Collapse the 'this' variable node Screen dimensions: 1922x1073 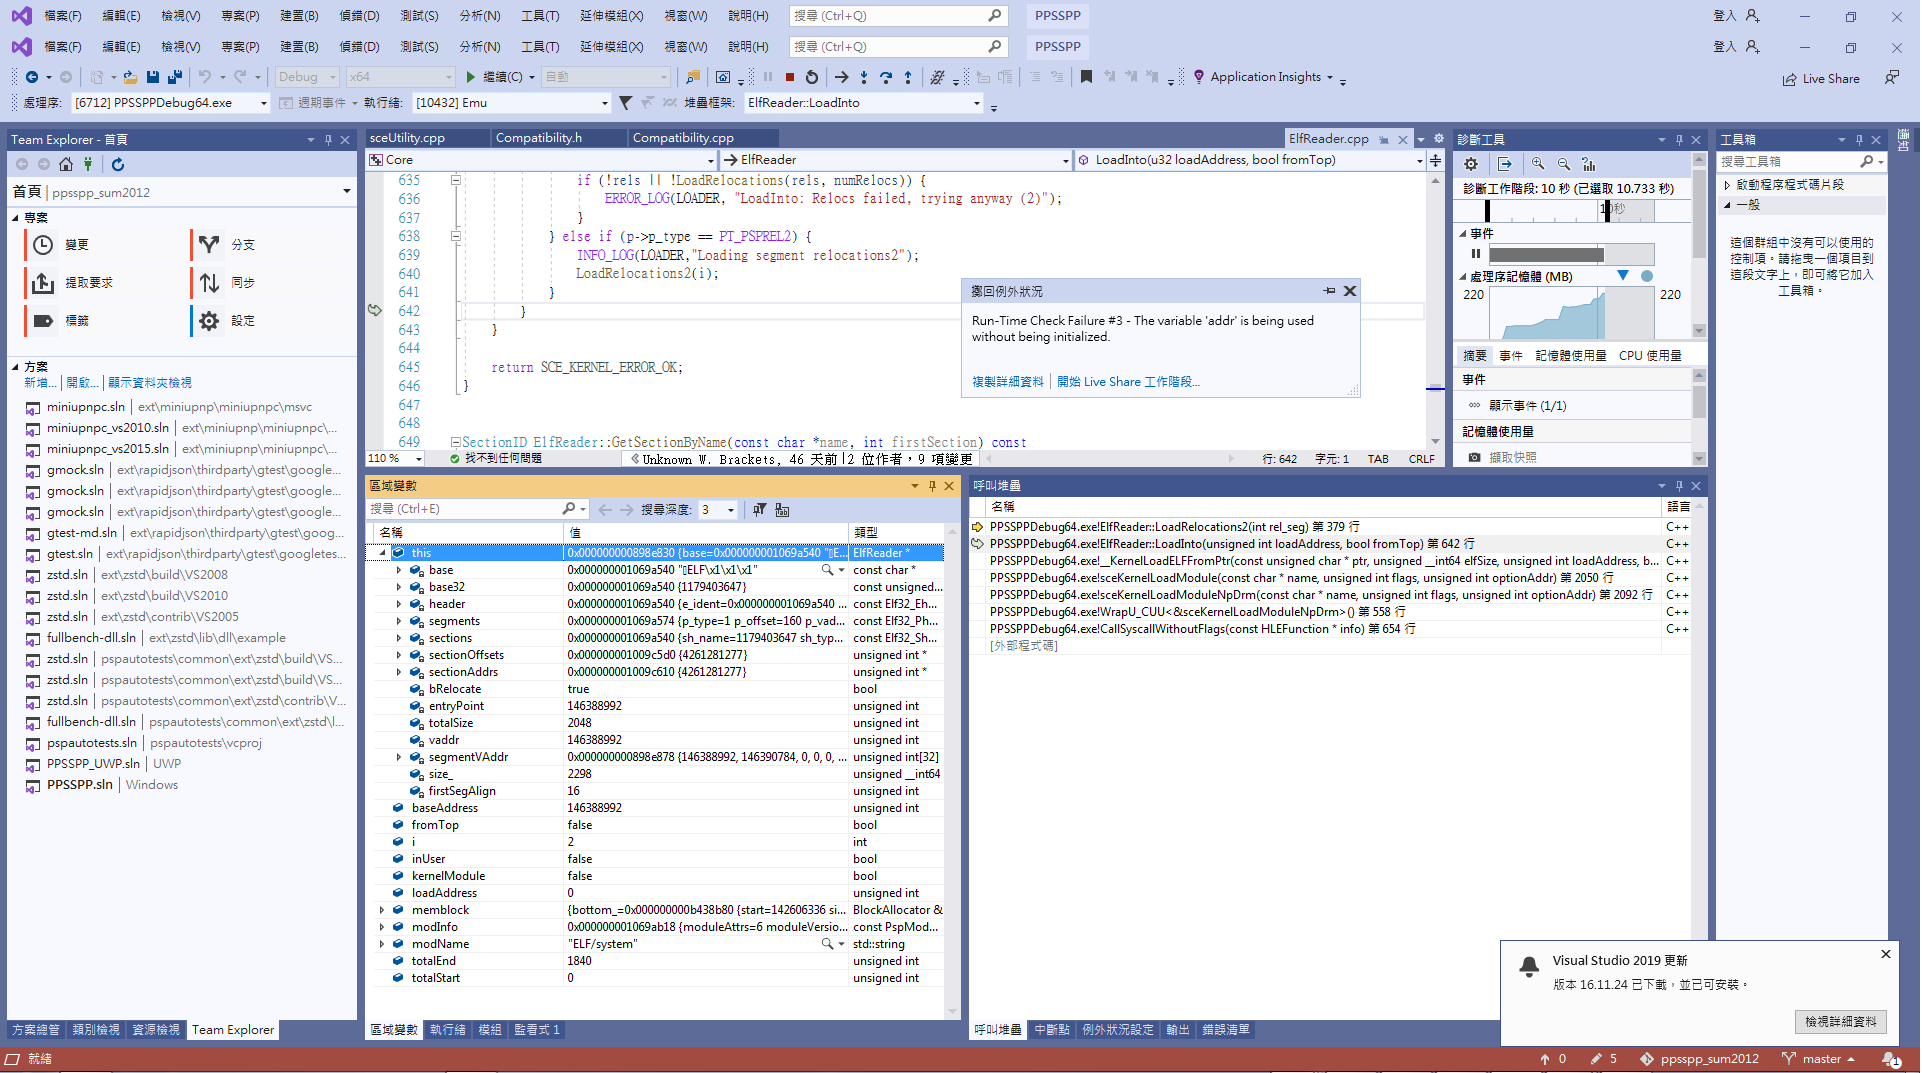pos(382,553)
